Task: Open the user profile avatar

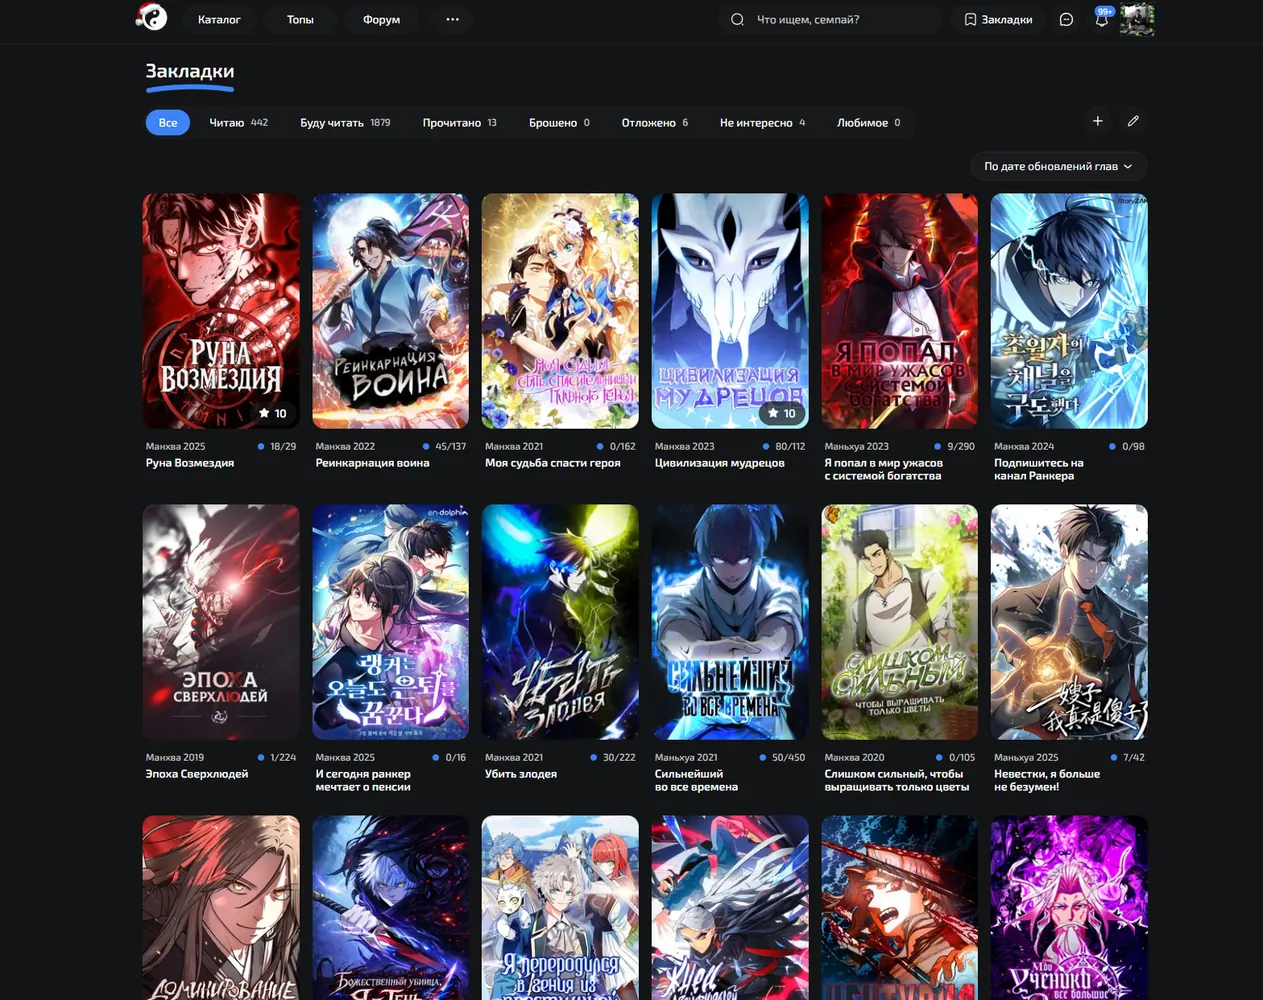Action: click(1137, 19)
